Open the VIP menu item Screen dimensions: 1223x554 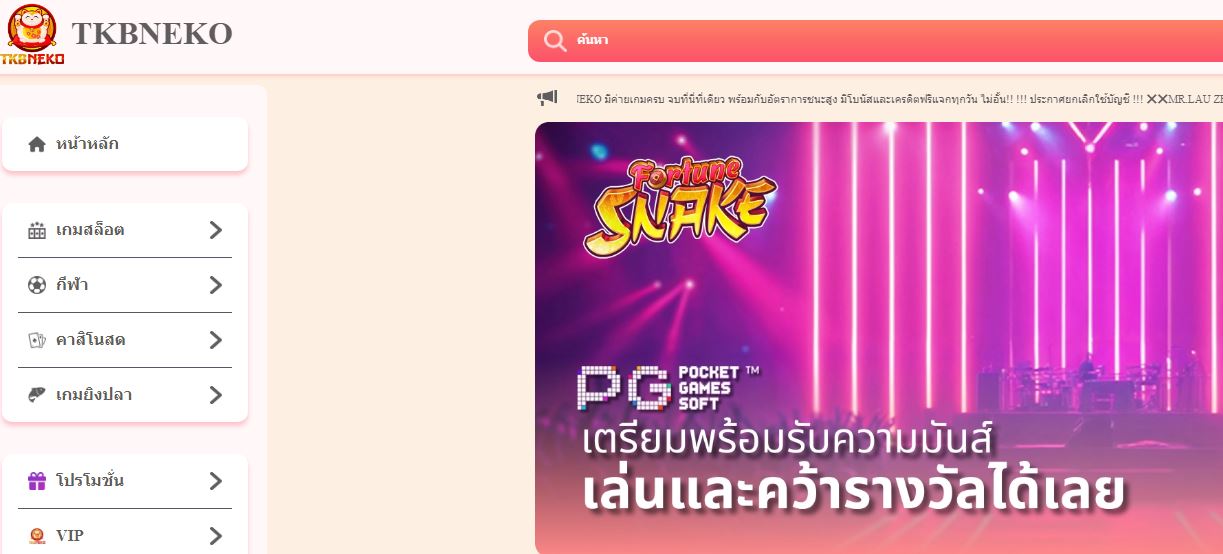click(125, 536)
